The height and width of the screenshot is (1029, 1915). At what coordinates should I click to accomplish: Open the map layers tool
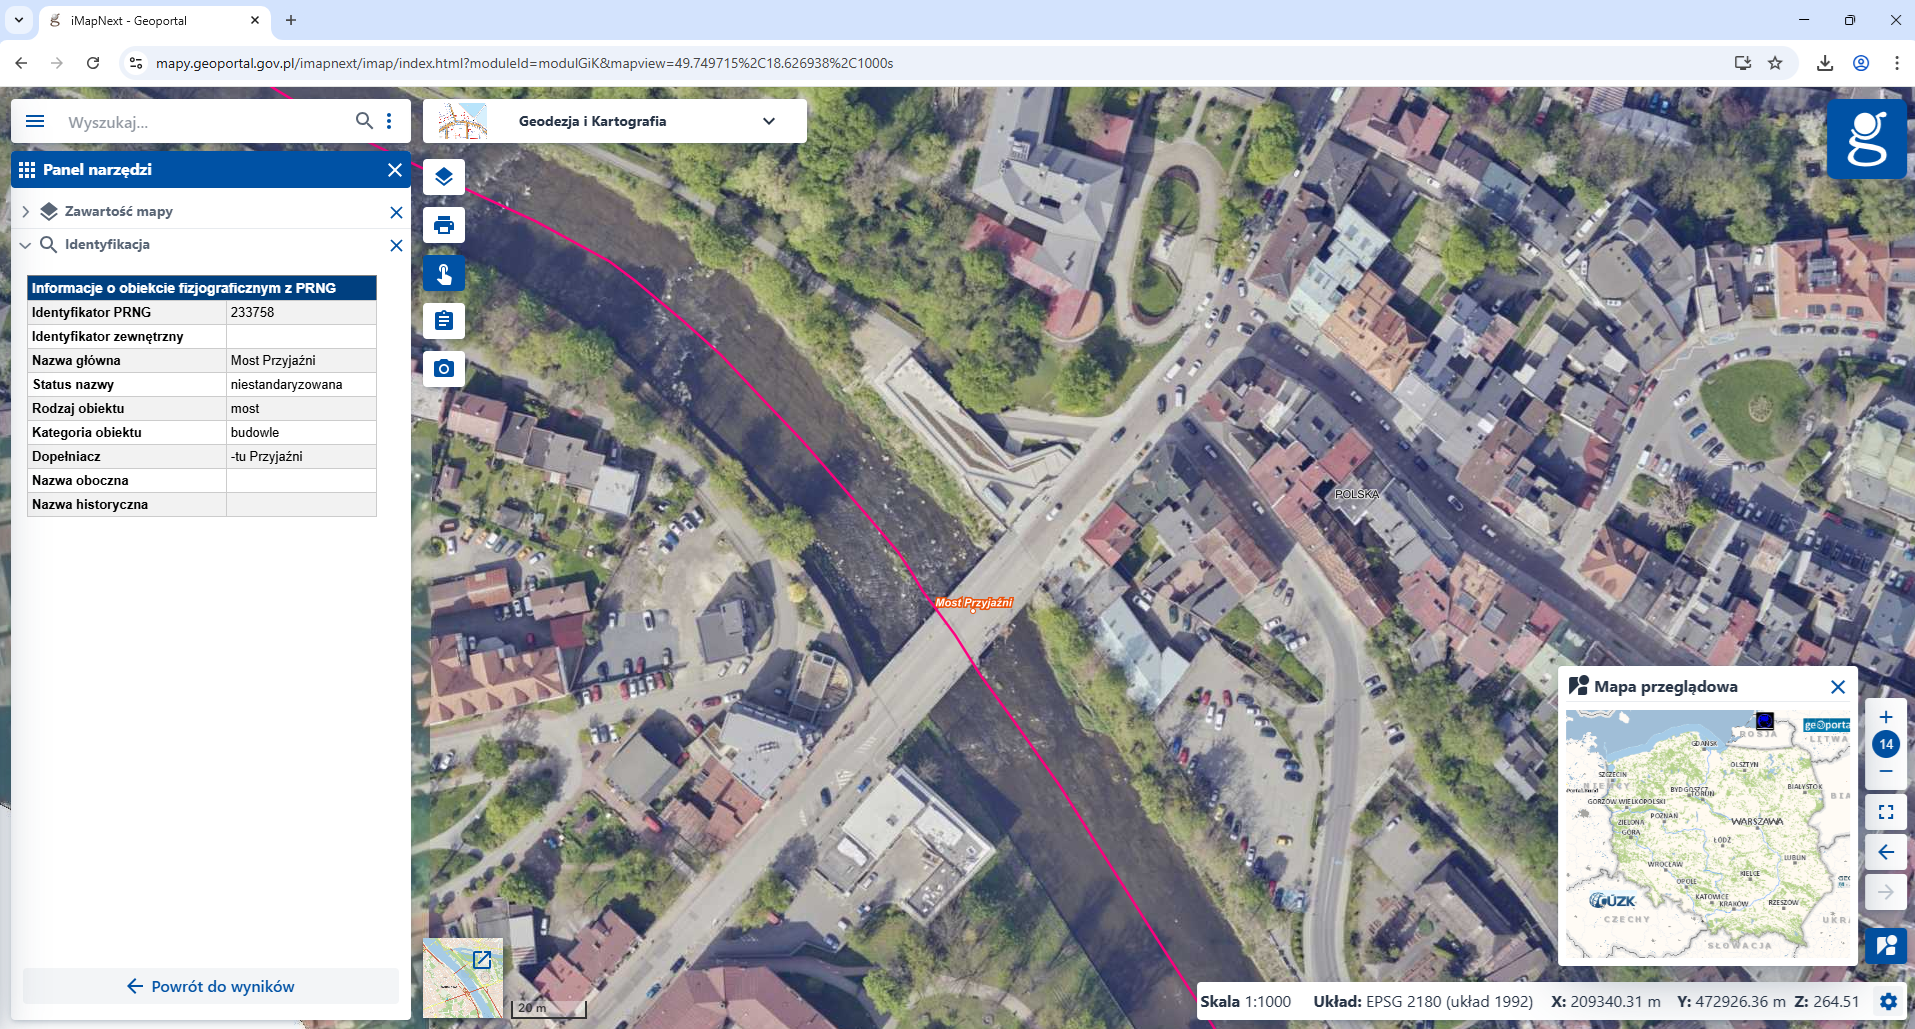coord(444,177)
